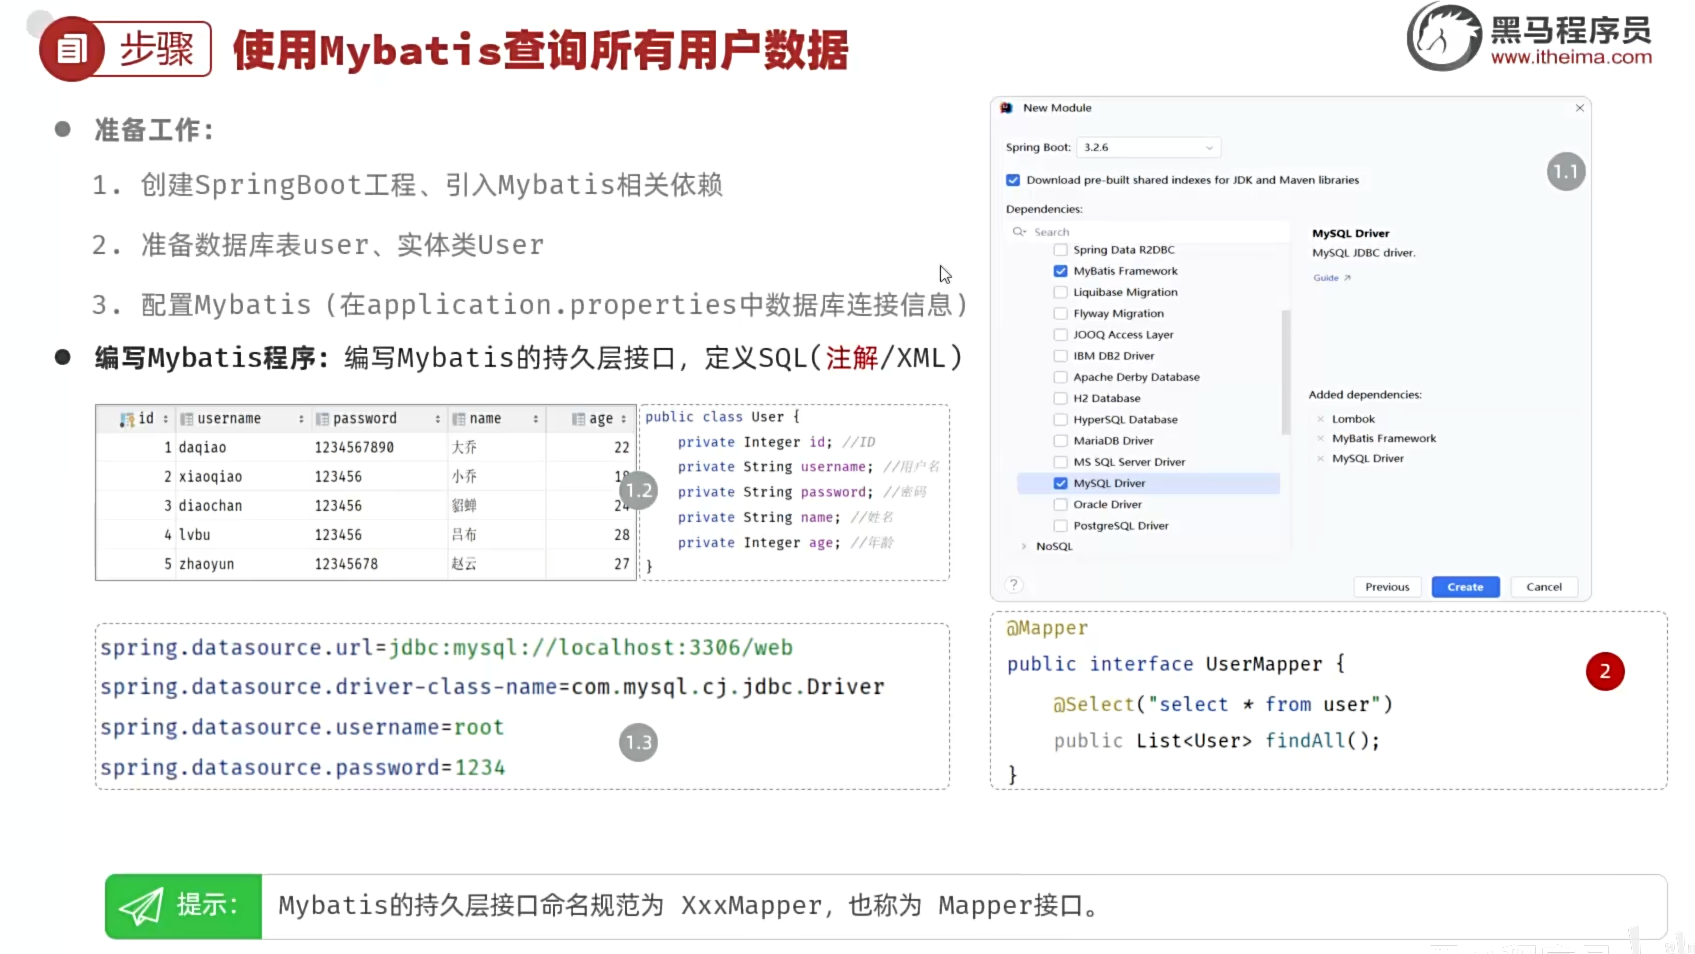Open the Guide link for MySQL Driver
This screenshot has width=1695, height=954.
coord(1326,278)
